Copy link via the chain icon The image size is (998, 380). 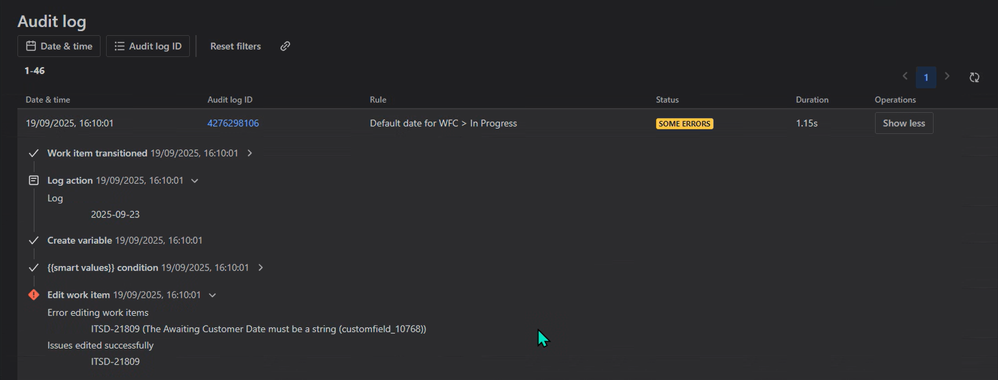click(x=285, y=46)
